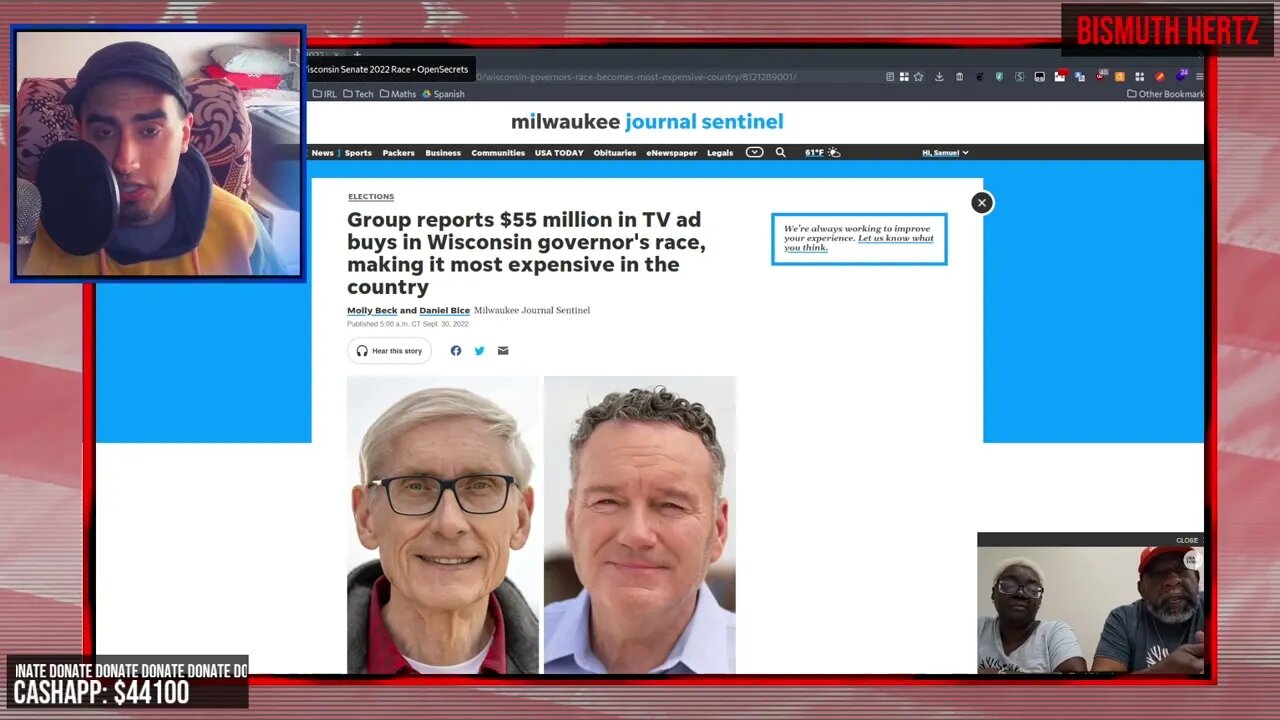
Task: Click the weather 61°F indicator
Action: coord(822,153)
